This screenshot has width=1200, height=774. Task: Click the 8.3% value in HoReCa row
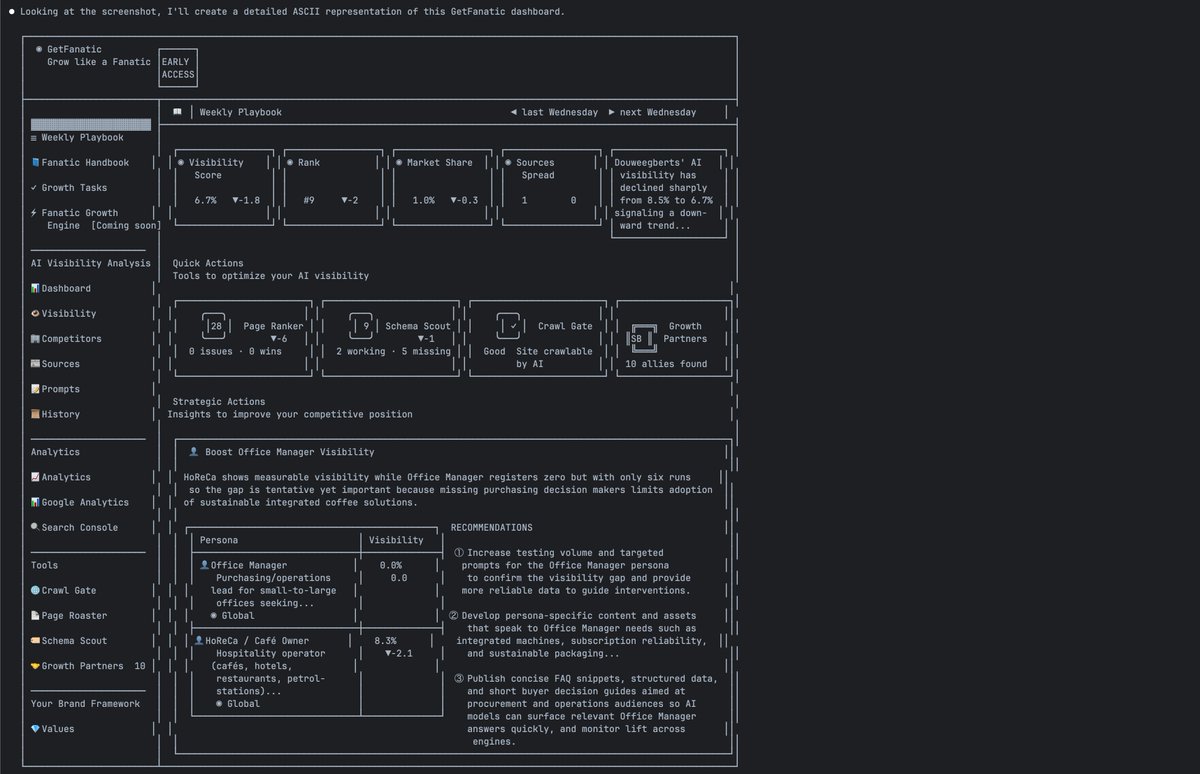[385, 640]
